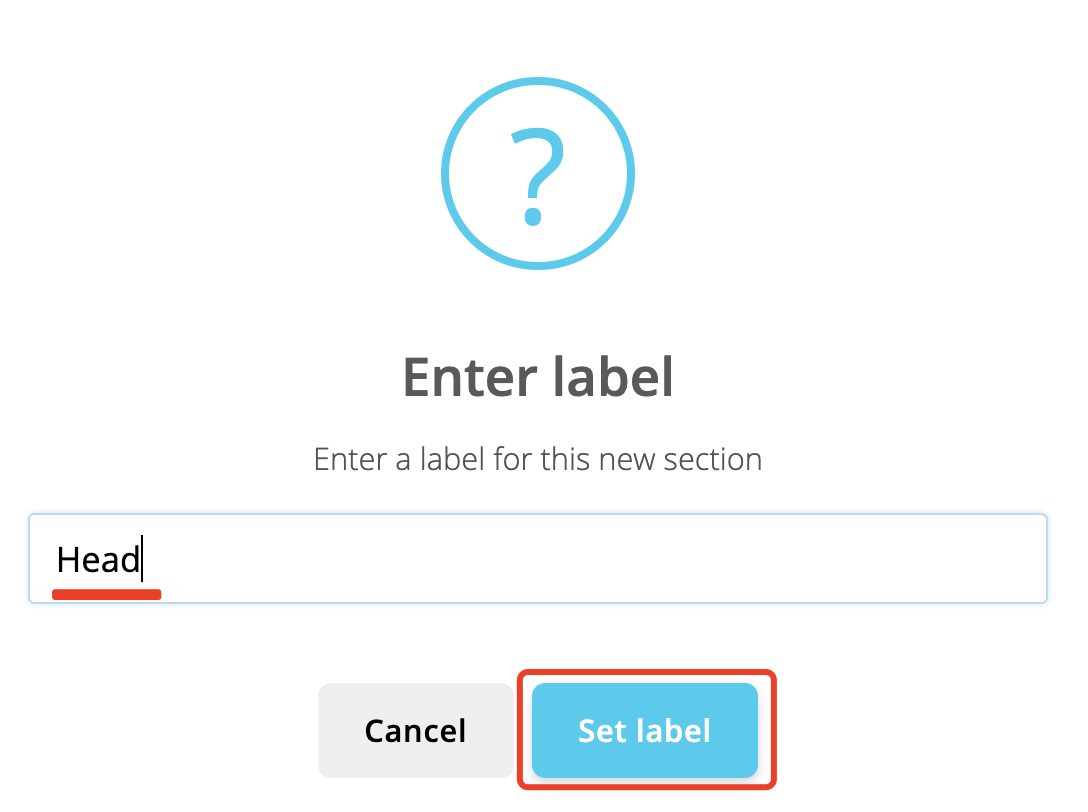Click the "Enter a label for this new section" text

point(538,459)
